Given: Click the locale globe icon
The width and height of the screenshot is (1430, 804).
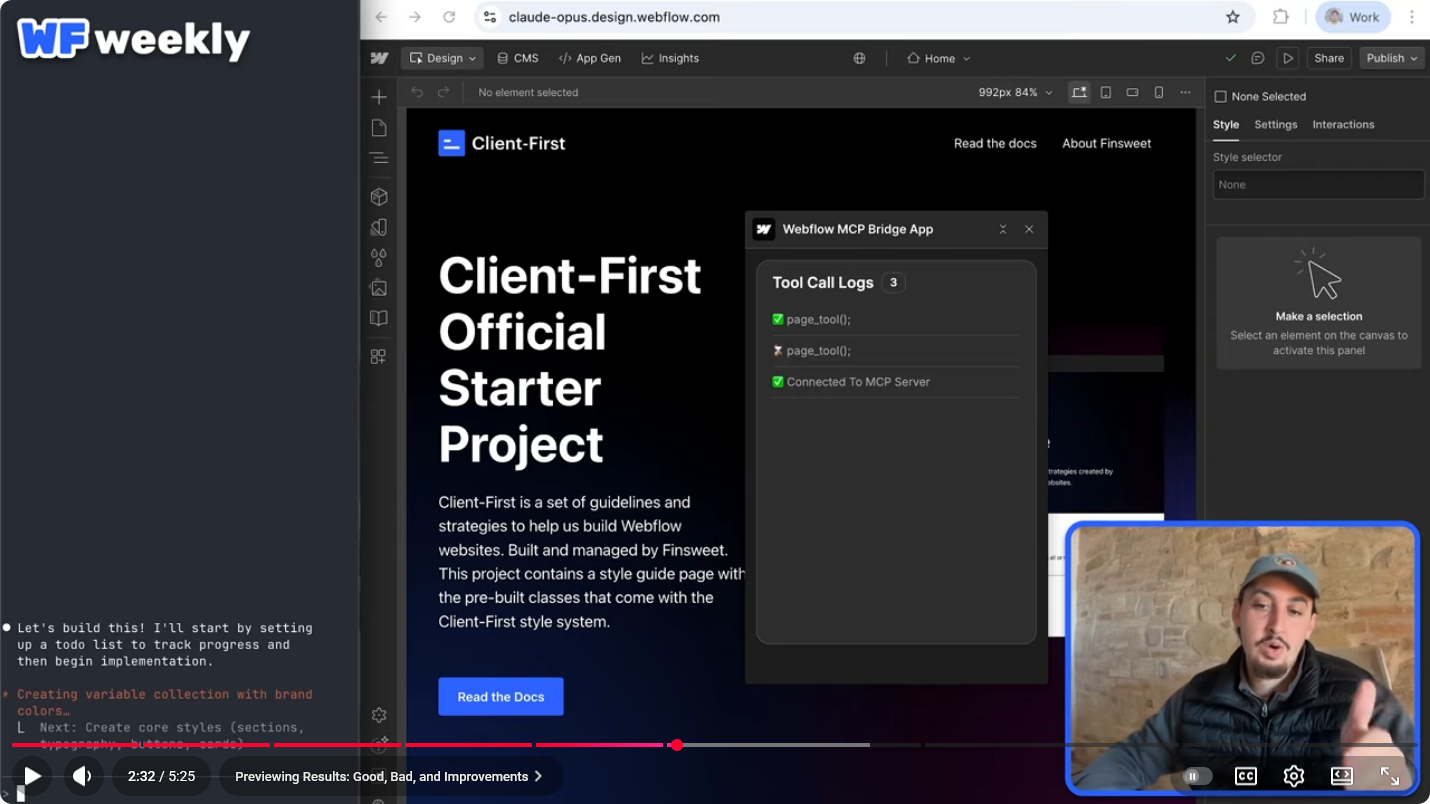Looking at the screenshot, I should click(859, 58).
